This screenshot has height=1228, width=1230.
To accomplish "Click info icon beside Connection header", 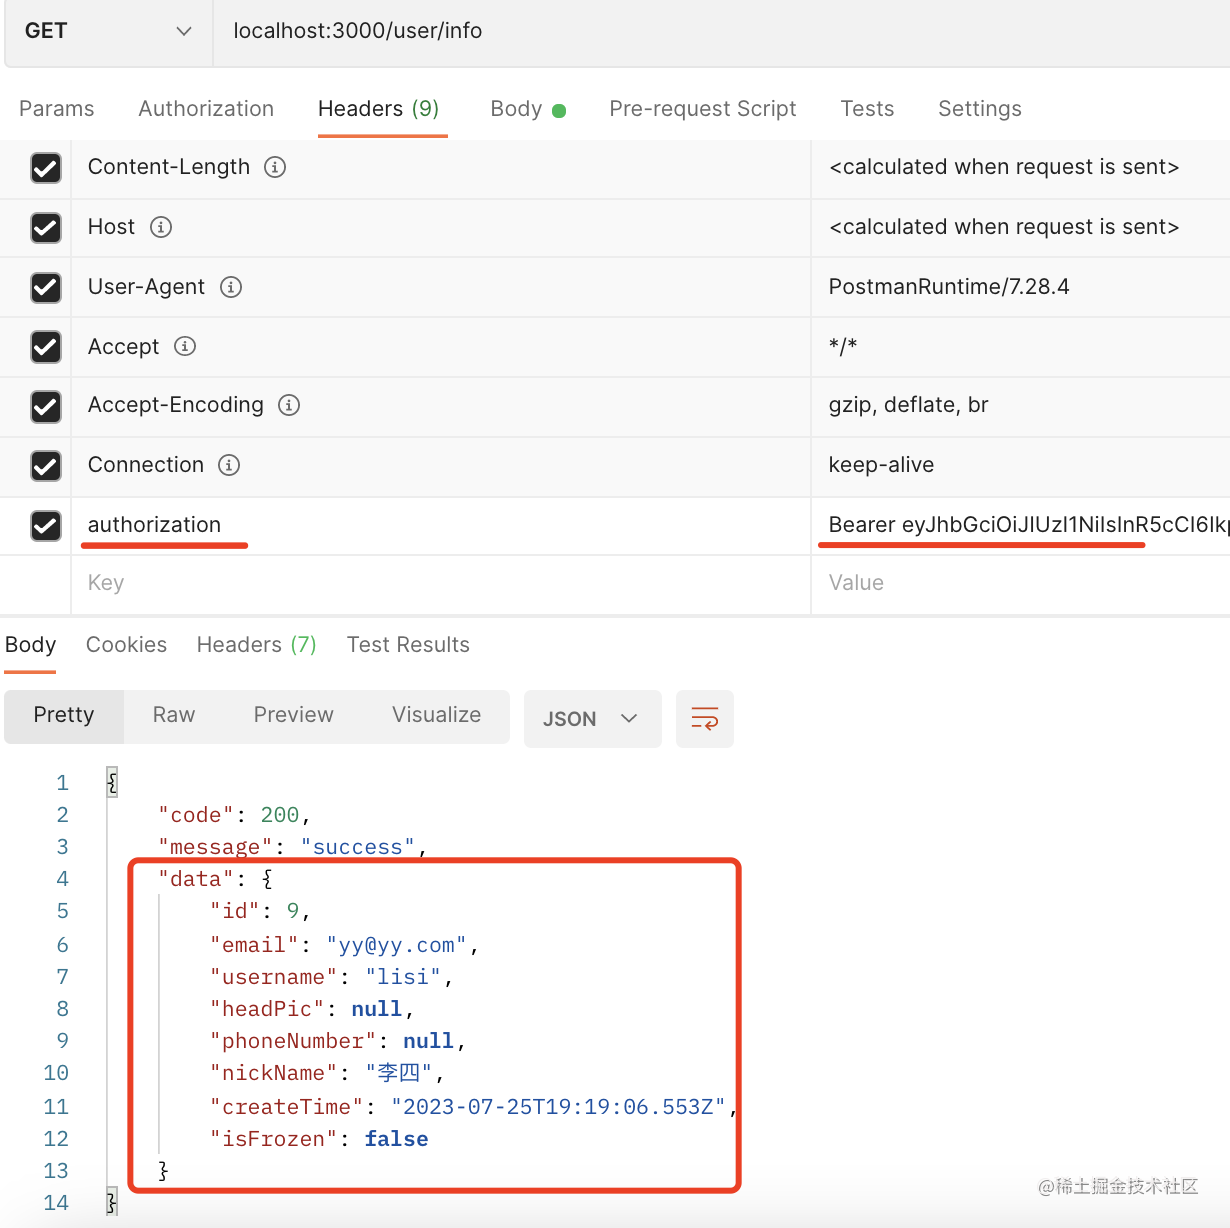I will pos(229,465).
